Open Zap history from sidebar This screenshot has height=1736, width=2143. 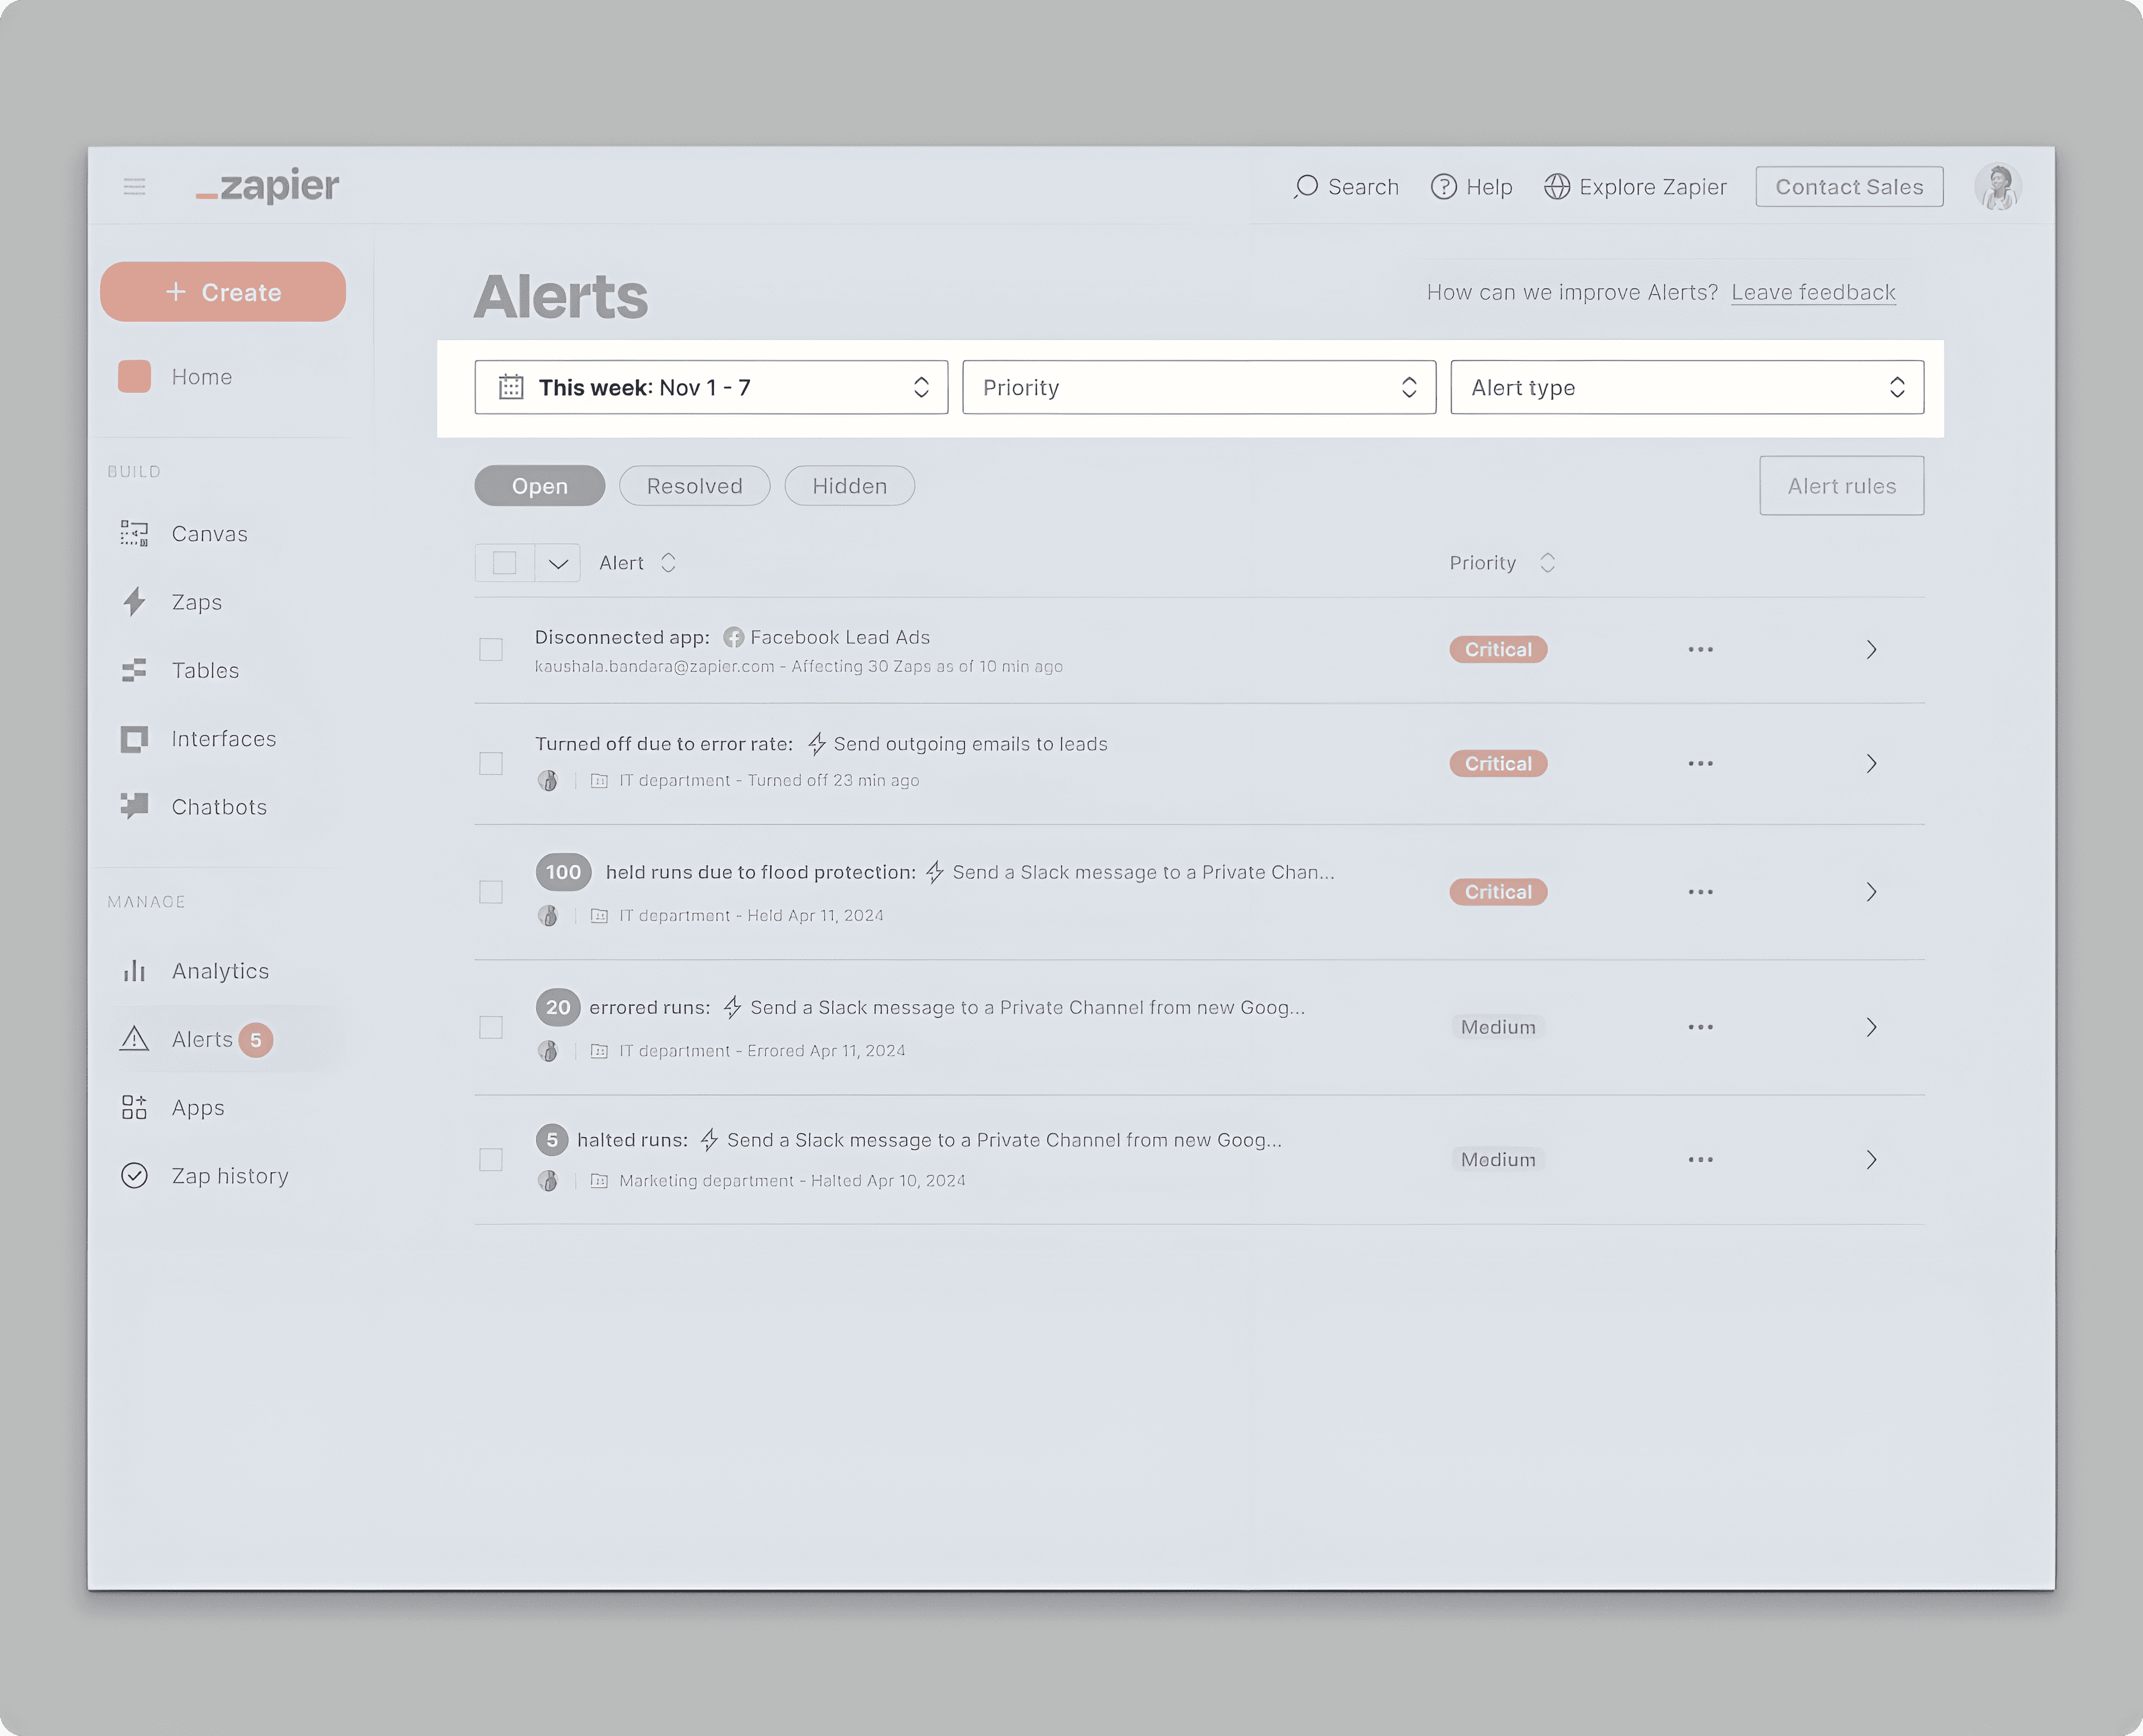(x=229, y=1176)
